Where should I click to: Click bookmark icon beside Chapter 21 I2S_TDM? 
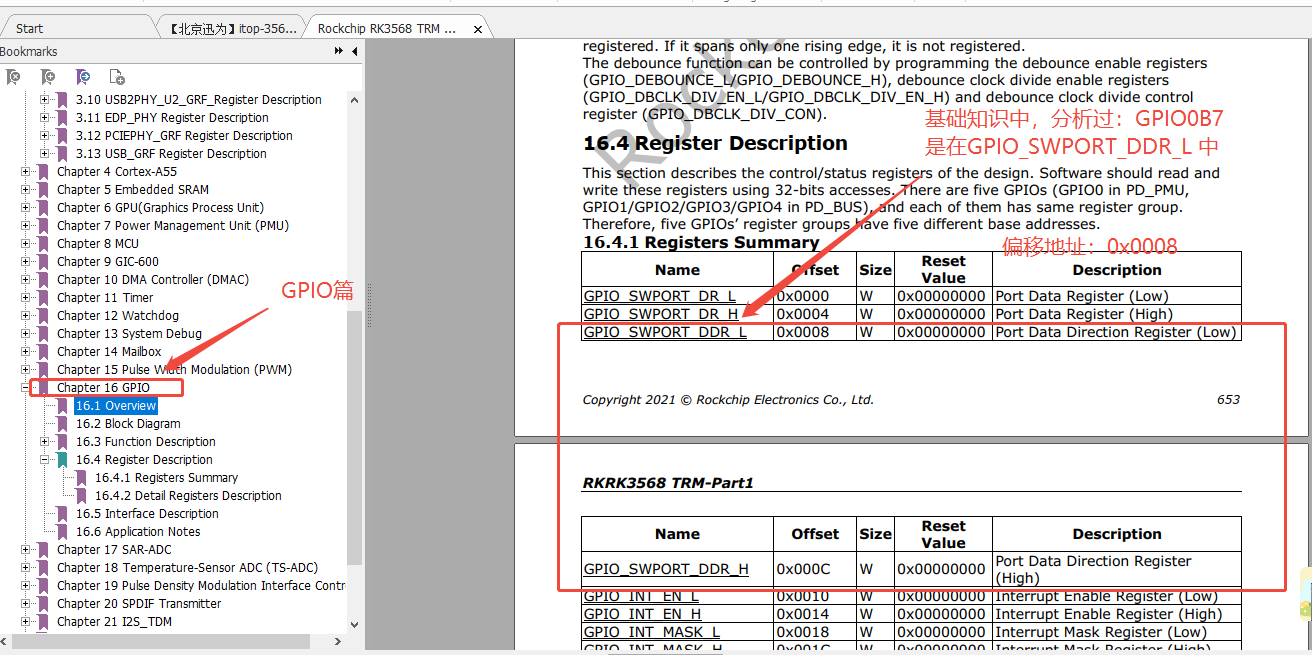point(43,622)
